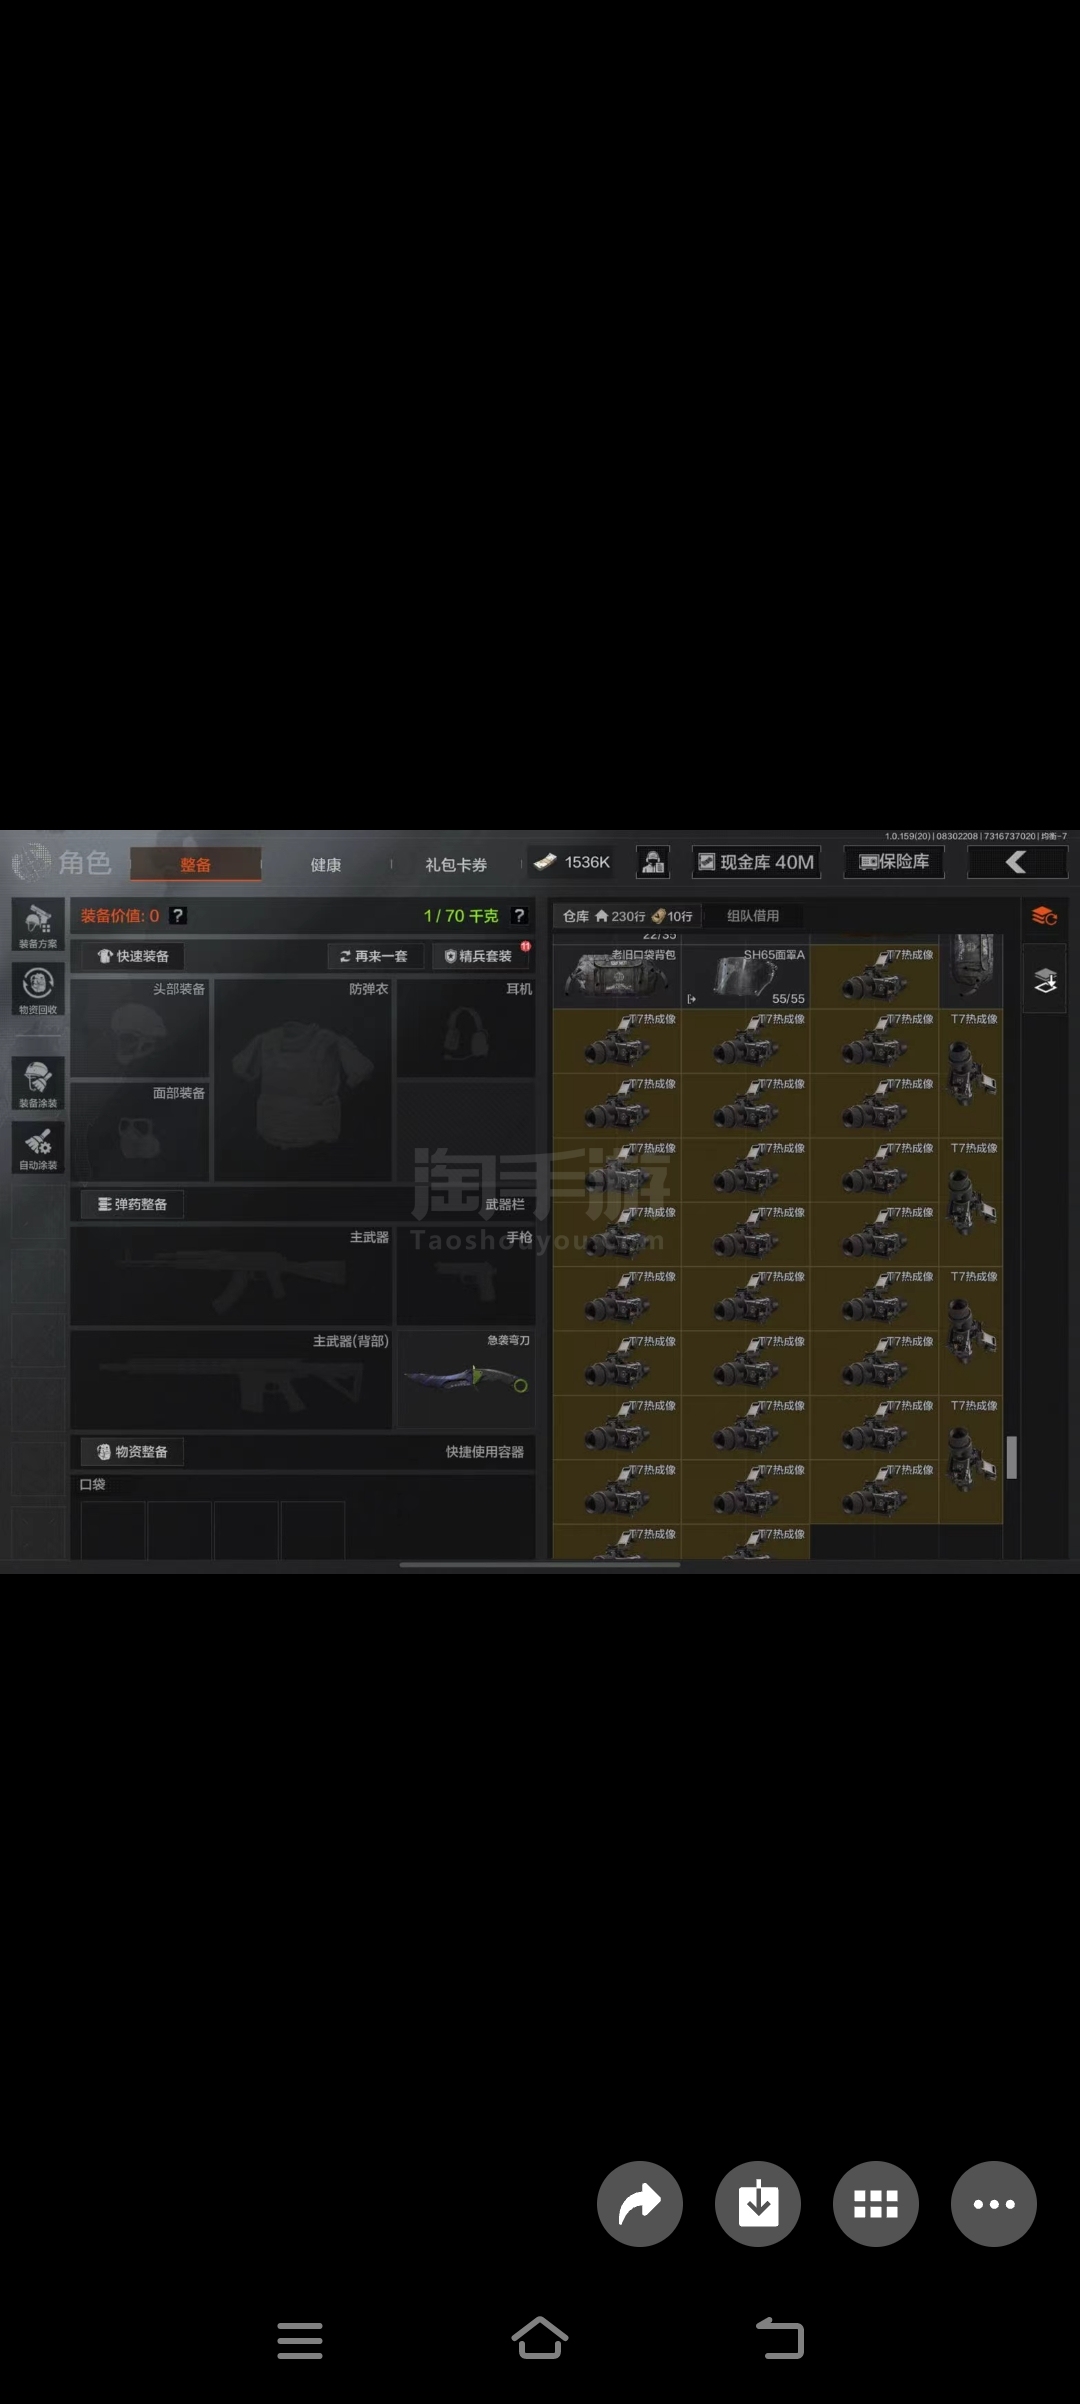Tap the orange stack sort icon
This screenshot has height=2404, width=1080.
click(x=1045, y=916)
